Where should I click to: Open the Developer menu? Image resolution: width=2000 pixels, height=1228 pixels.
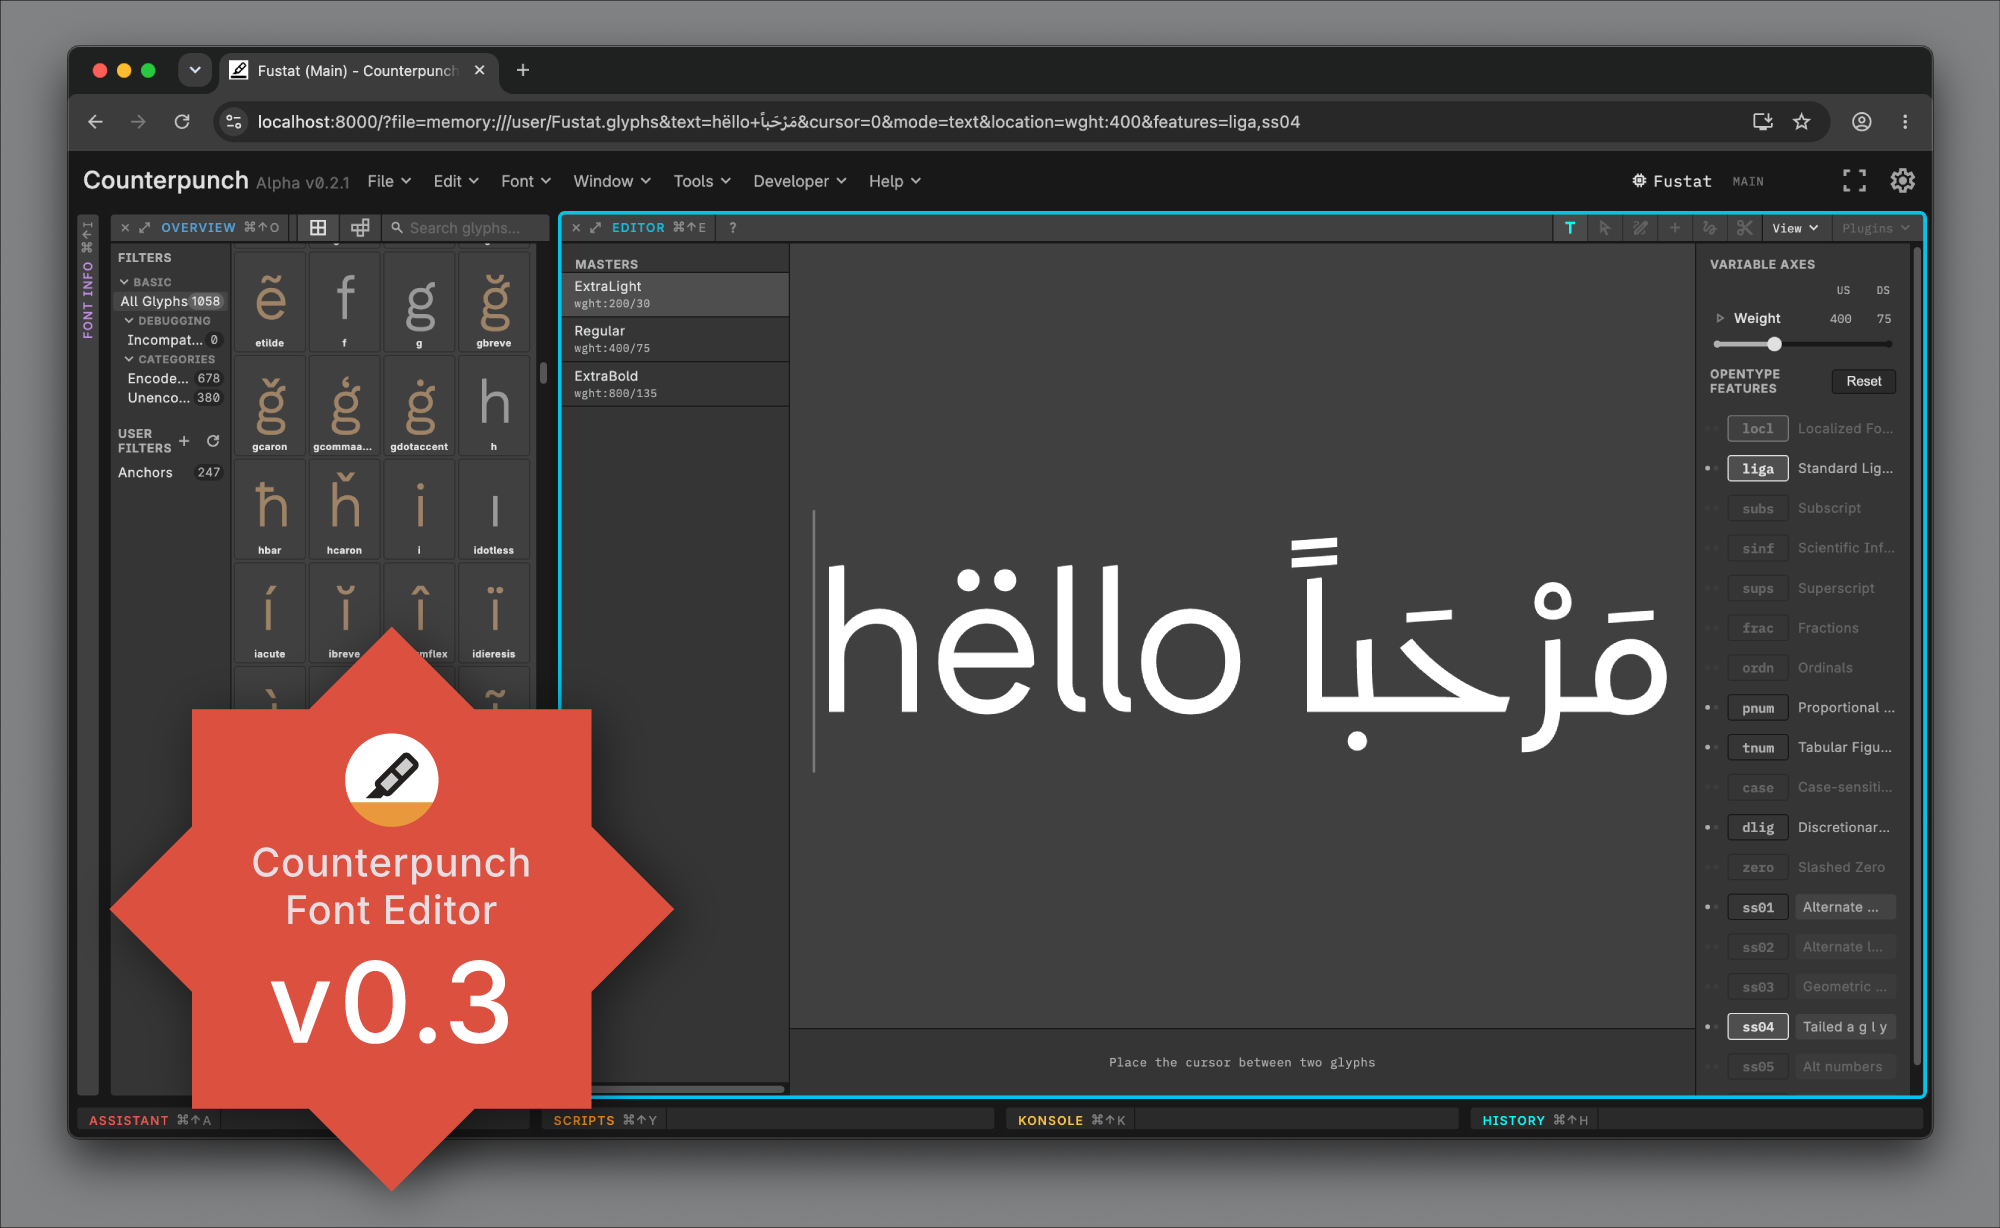coord(800,181)
